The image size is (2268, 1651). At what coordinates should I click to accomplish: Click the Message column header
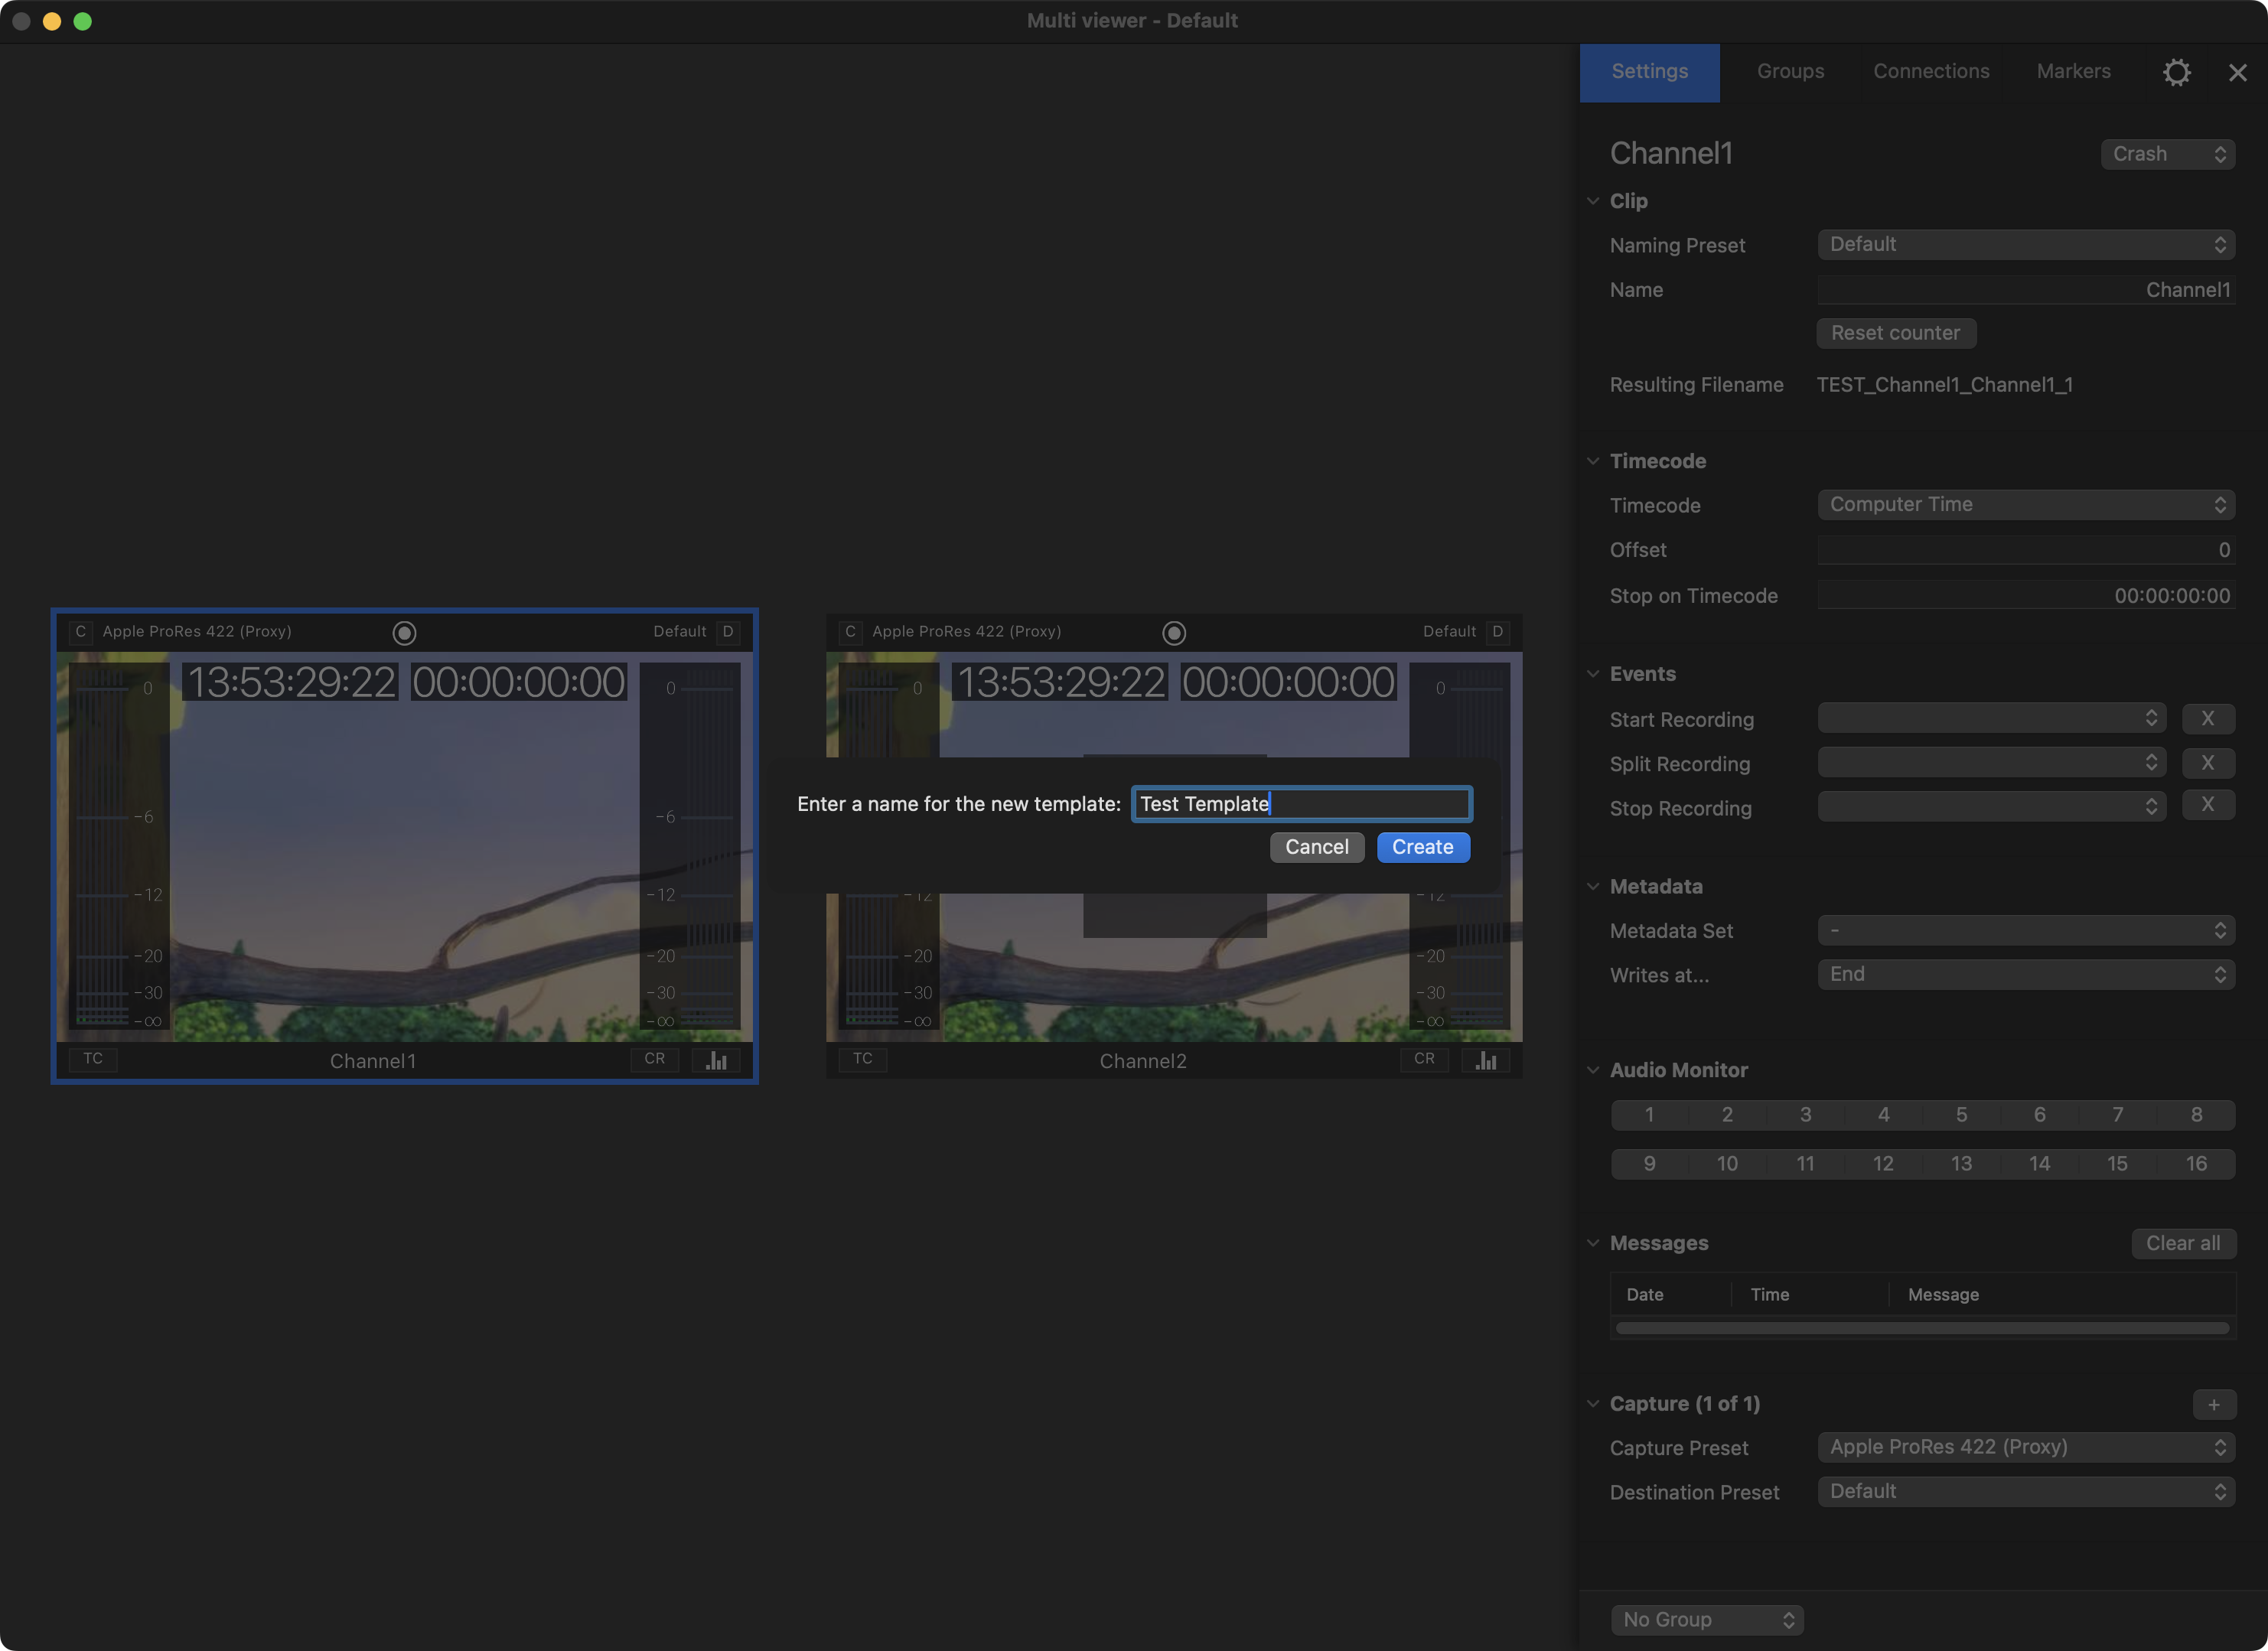click(x=1943, y=1295)
